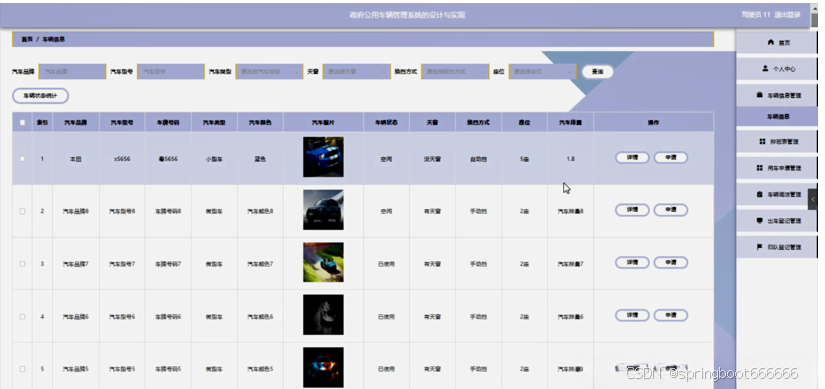The height and width of the screenshot is (389, 825).
Task: Click the 汽车排量7 cell in row 3
Action: pos(570,264)
